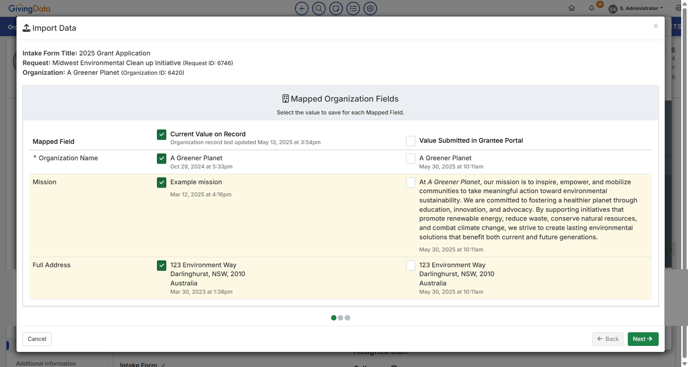Go to home icon in header

(572, 8)
